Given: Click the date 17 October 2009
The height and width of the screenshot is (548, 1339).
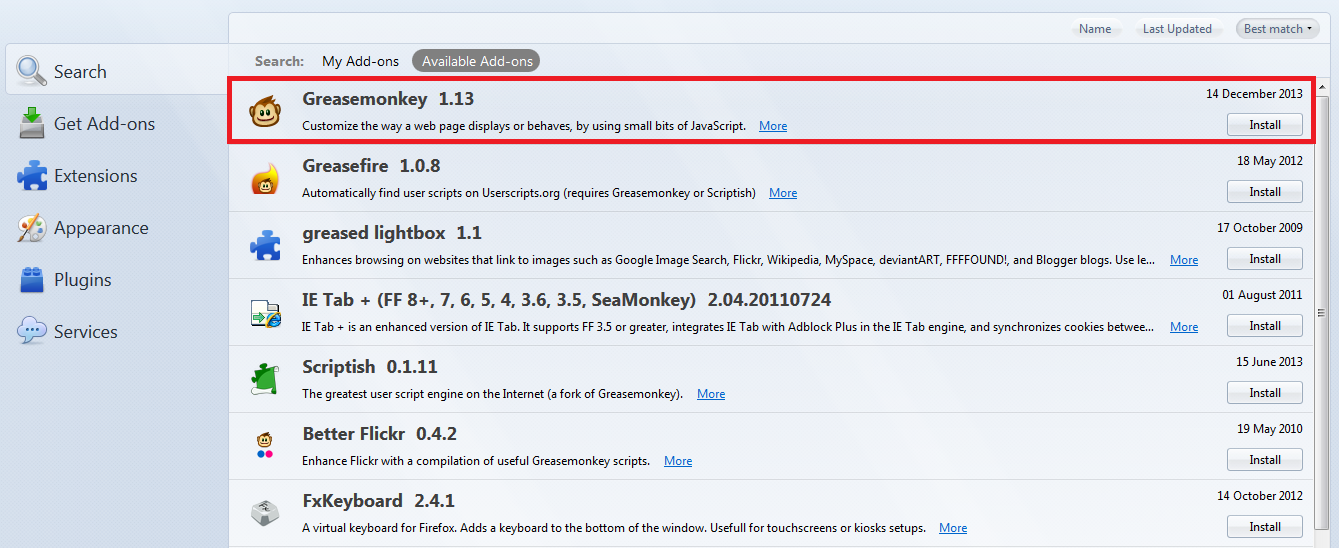Looking at the screenshot, I should point(1260,228).
